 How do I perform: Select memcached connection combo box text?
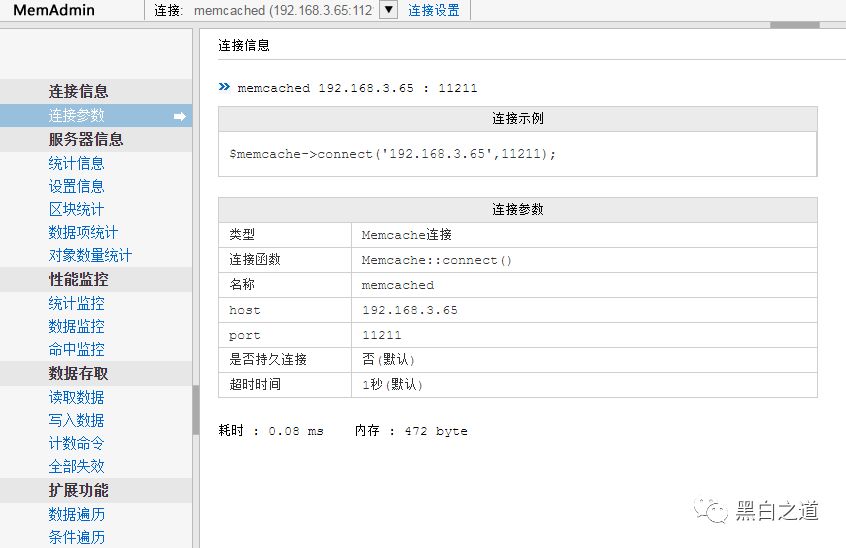(283, 10)
